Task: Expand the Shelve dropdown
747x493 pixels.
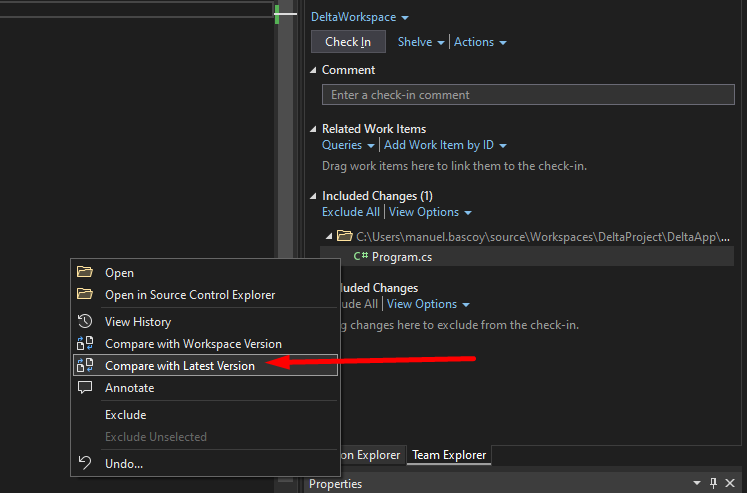Action: pos(421,42)
